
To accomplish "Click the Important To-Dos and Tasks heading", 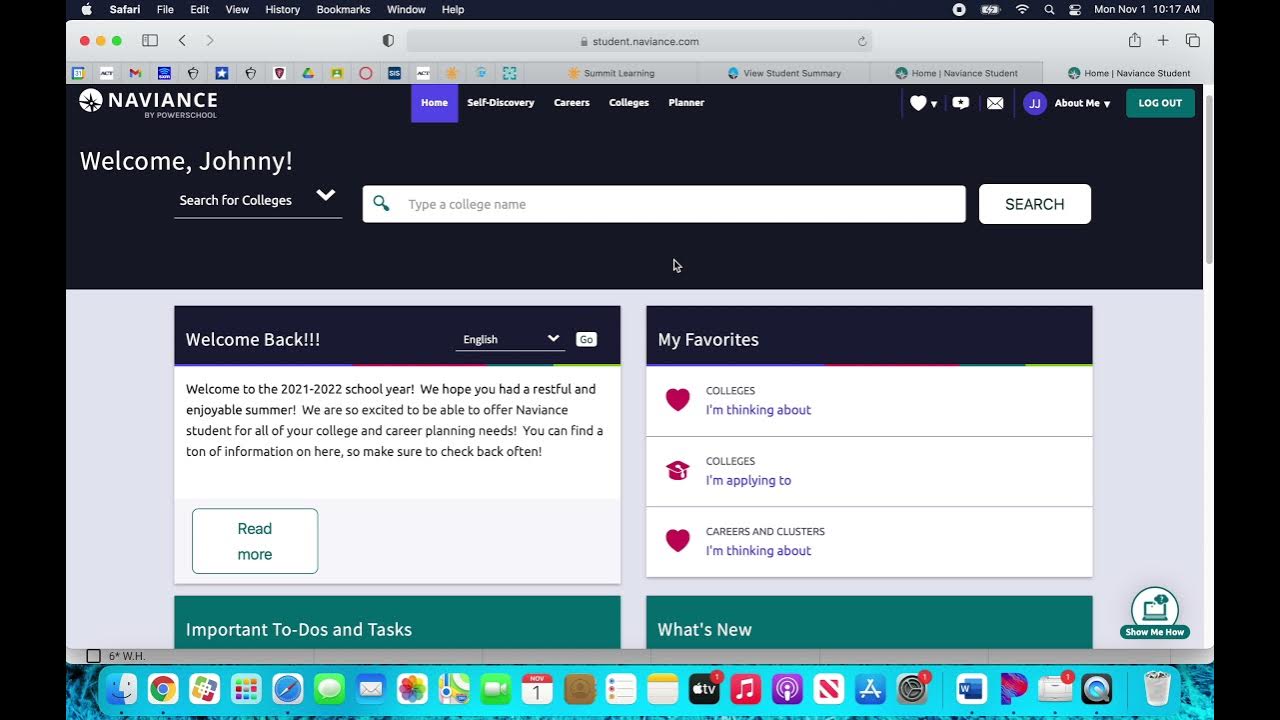I will point(299,630).
